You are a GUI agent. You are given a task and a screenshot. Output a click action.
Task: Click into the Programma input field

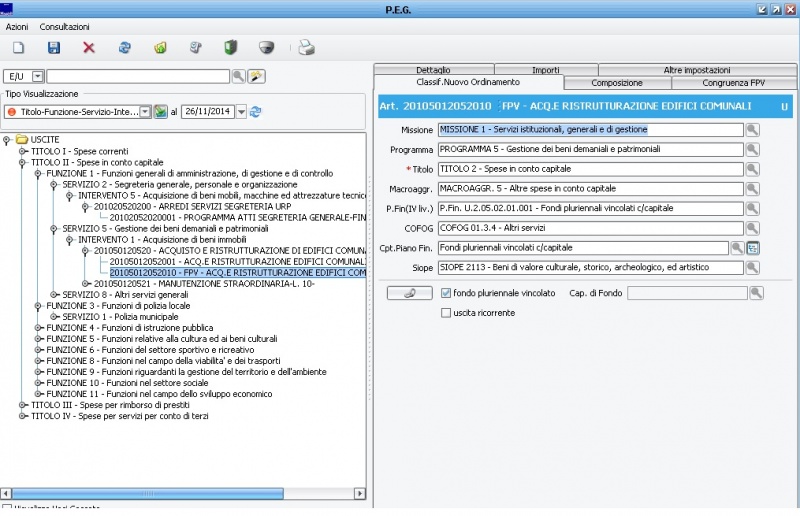591,149
